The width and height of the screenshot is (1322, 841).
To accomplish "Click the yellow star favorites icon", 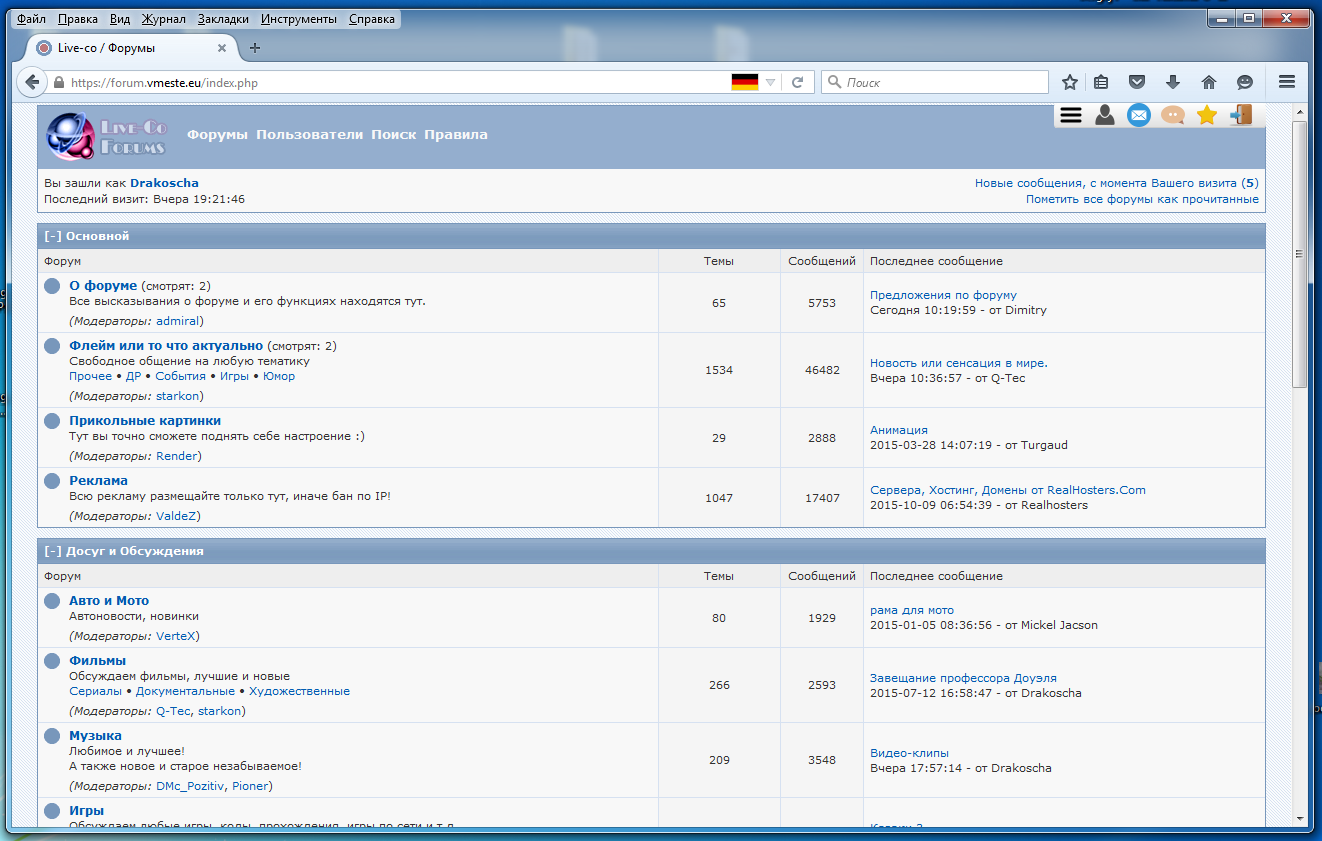I will [1207, 115].
